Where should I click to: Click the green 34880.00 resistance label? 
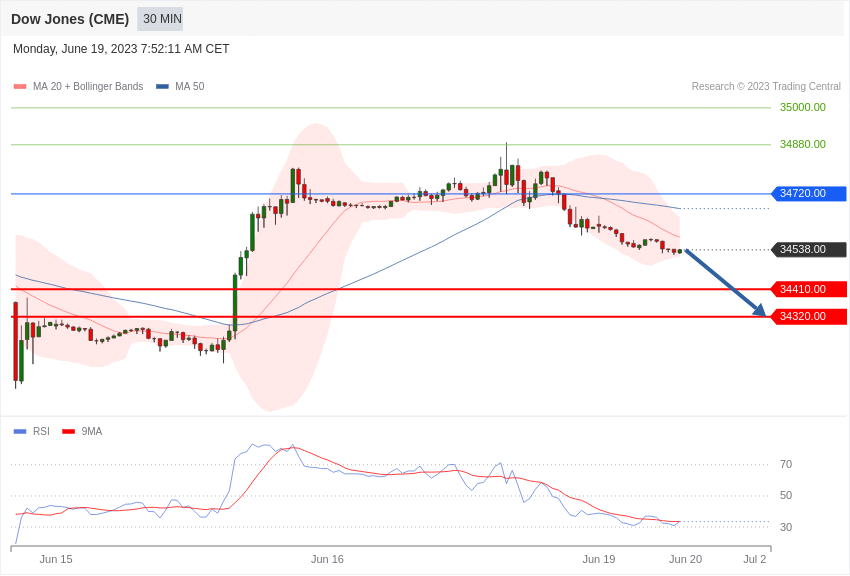click(802, 145)
